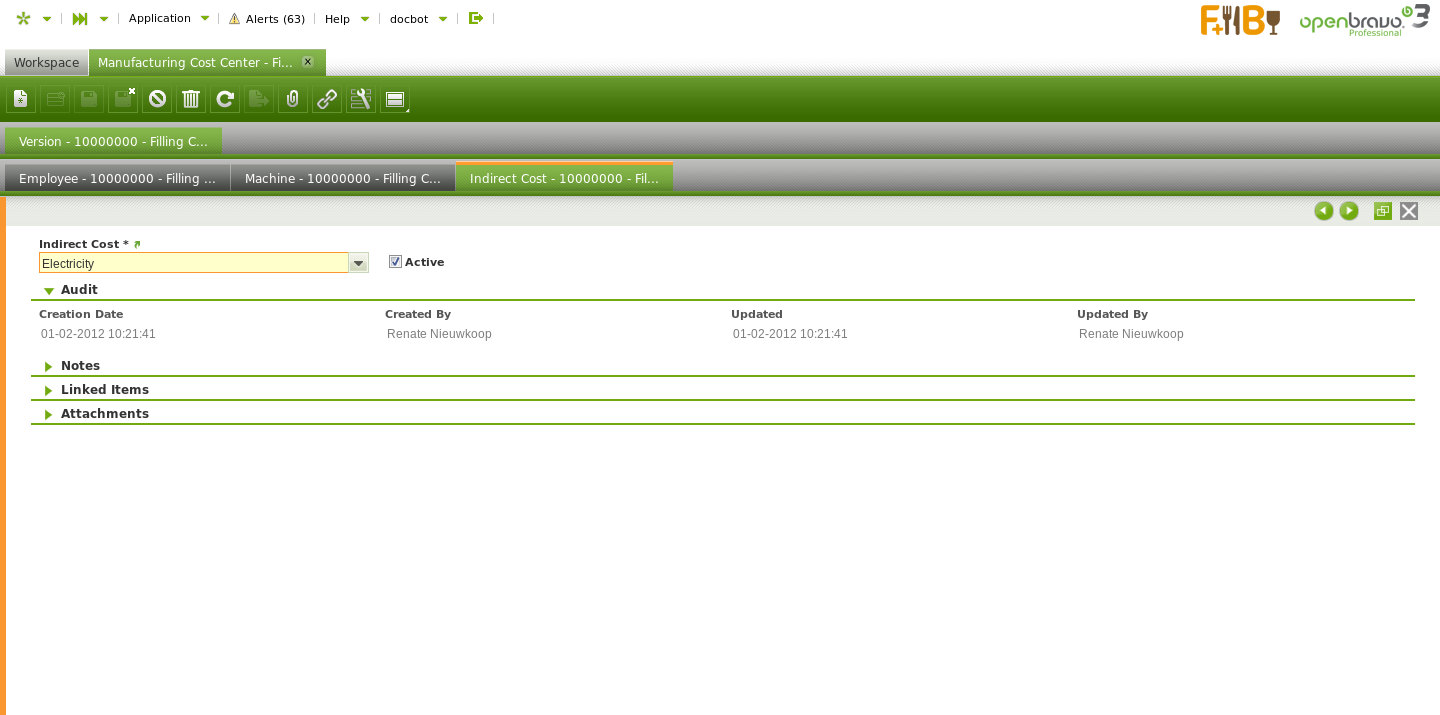The width and height of the screenshot is (1440, 715).
Task: Open the Alerts (63) link
Action: pos(267,19)
